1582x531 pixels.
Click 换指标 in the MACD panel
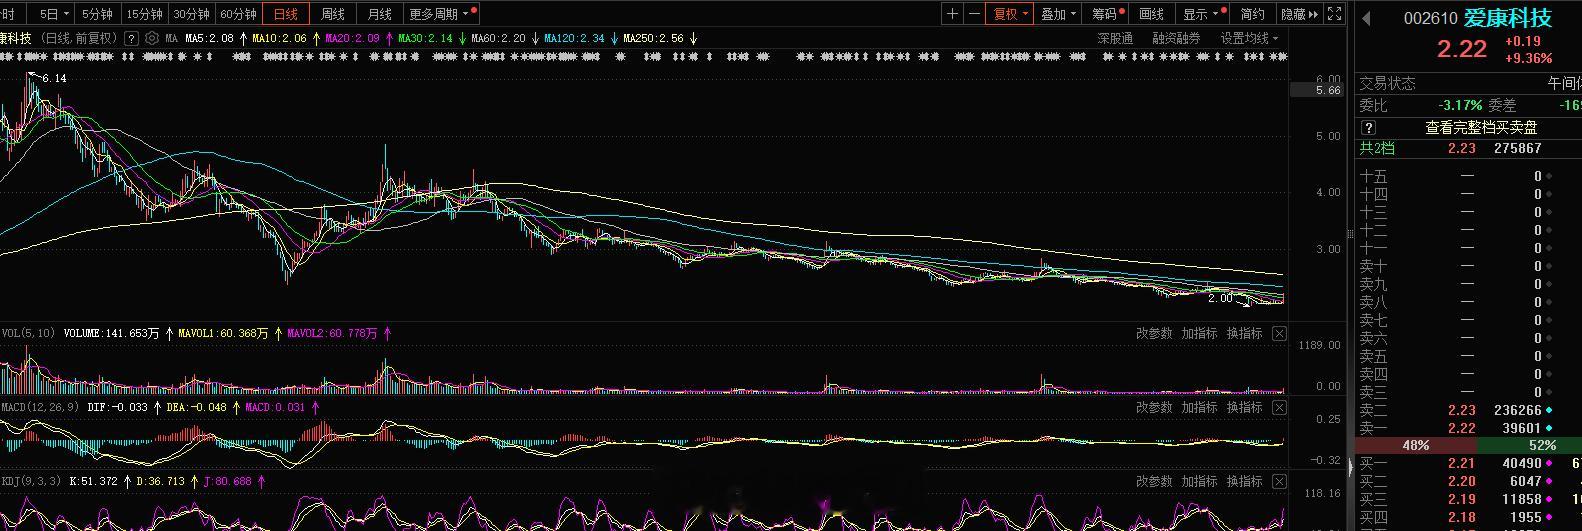(x=1244, y=408)
